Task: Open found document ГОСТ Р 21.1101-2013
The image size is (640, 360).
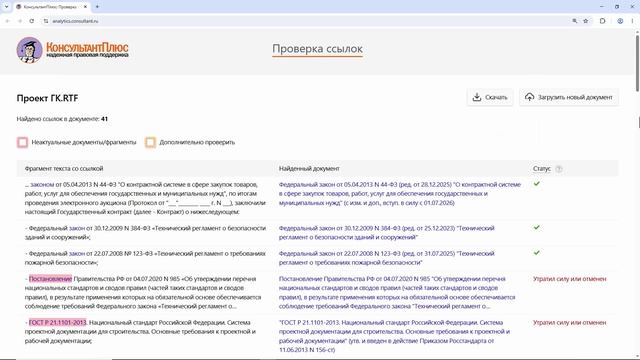Action: [394, 336]
